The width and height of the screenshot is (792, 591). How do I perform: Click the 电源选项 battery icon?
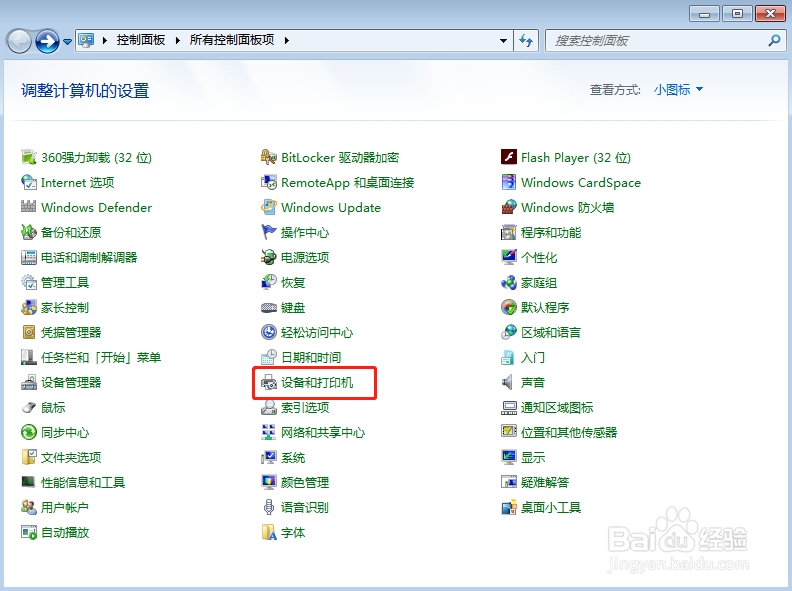pos(269,257)
